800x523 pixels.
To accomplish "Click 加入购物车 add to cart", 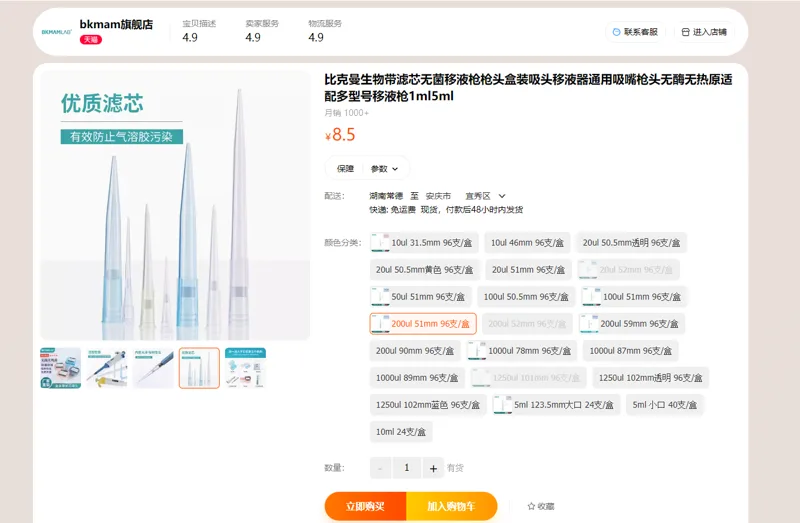I will pos(452,506).
